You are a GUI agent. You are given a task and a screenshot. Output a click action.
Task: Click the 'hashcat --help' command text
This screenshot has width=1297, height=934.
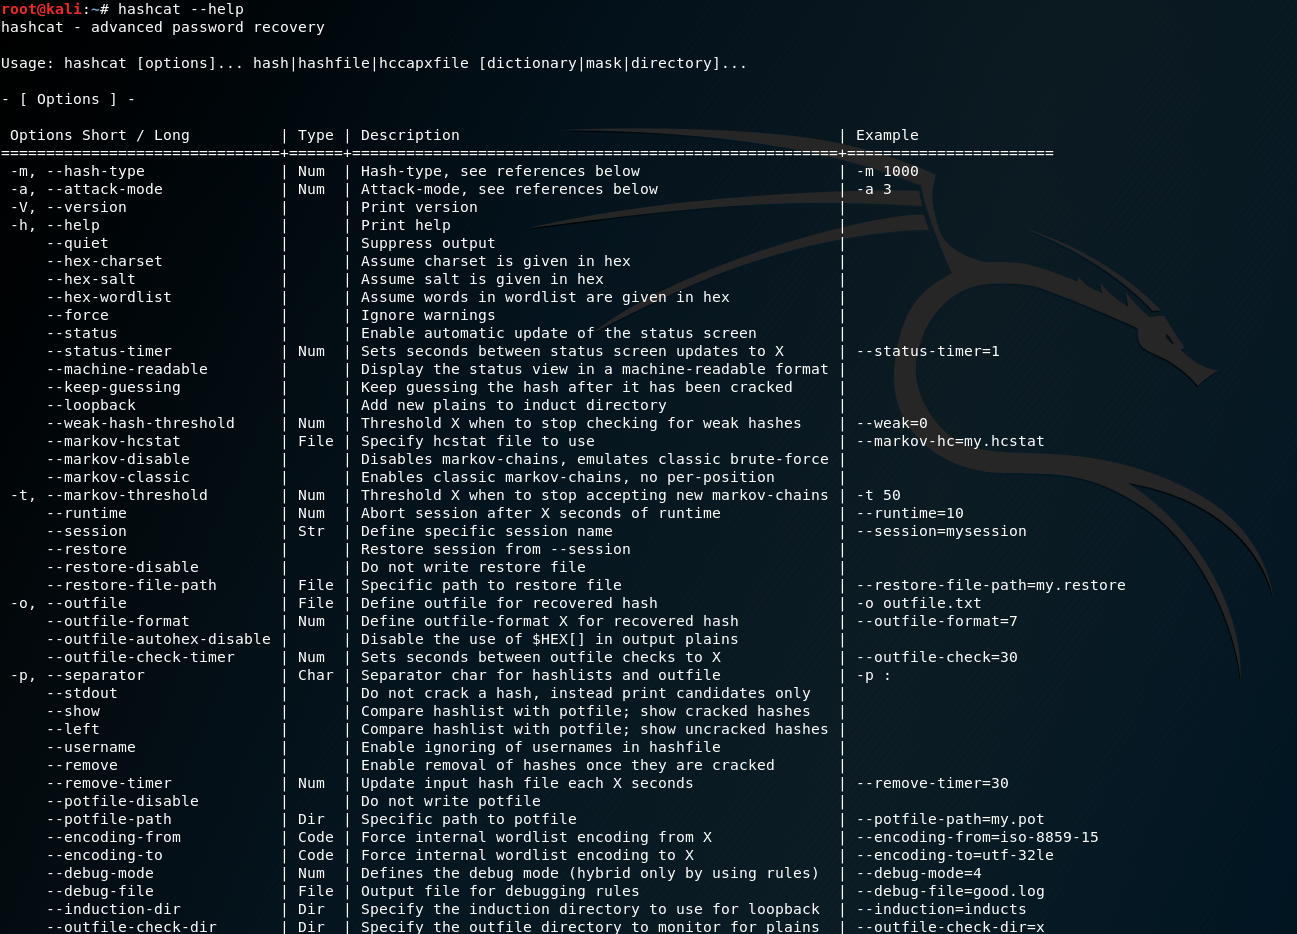click(x=181, y=9)
